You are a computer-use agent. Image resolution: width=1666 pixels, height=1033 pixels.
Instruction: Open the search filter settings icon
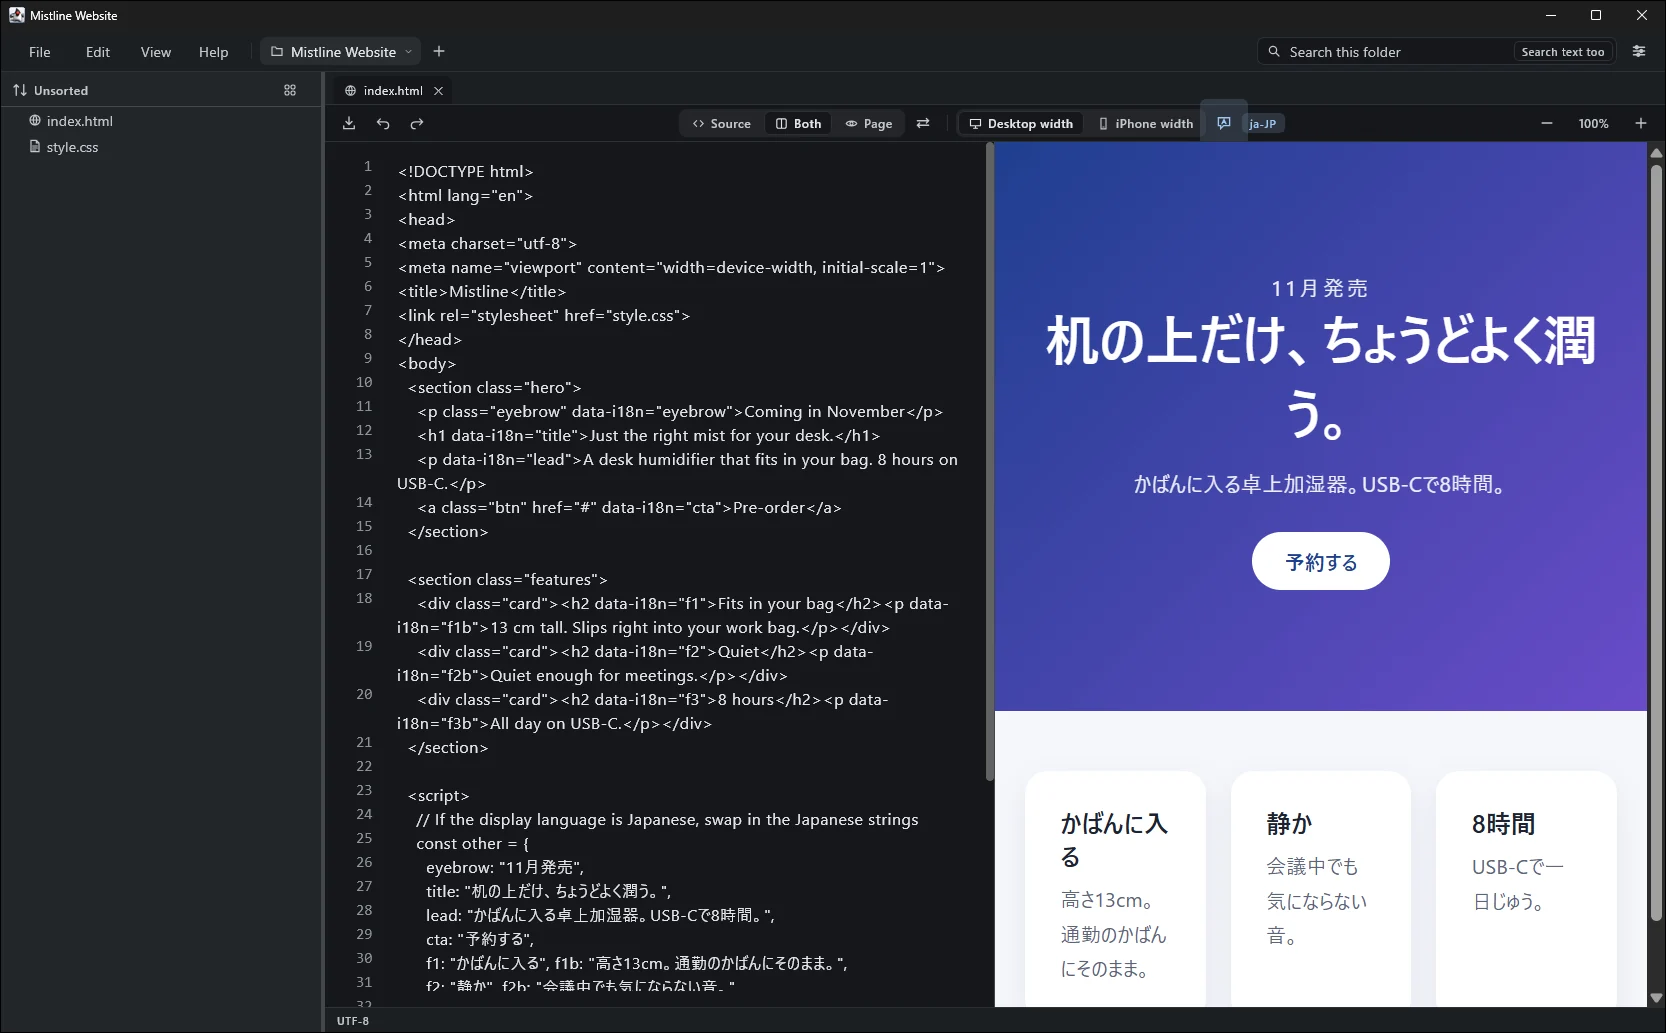click(x=1639, y=51)
